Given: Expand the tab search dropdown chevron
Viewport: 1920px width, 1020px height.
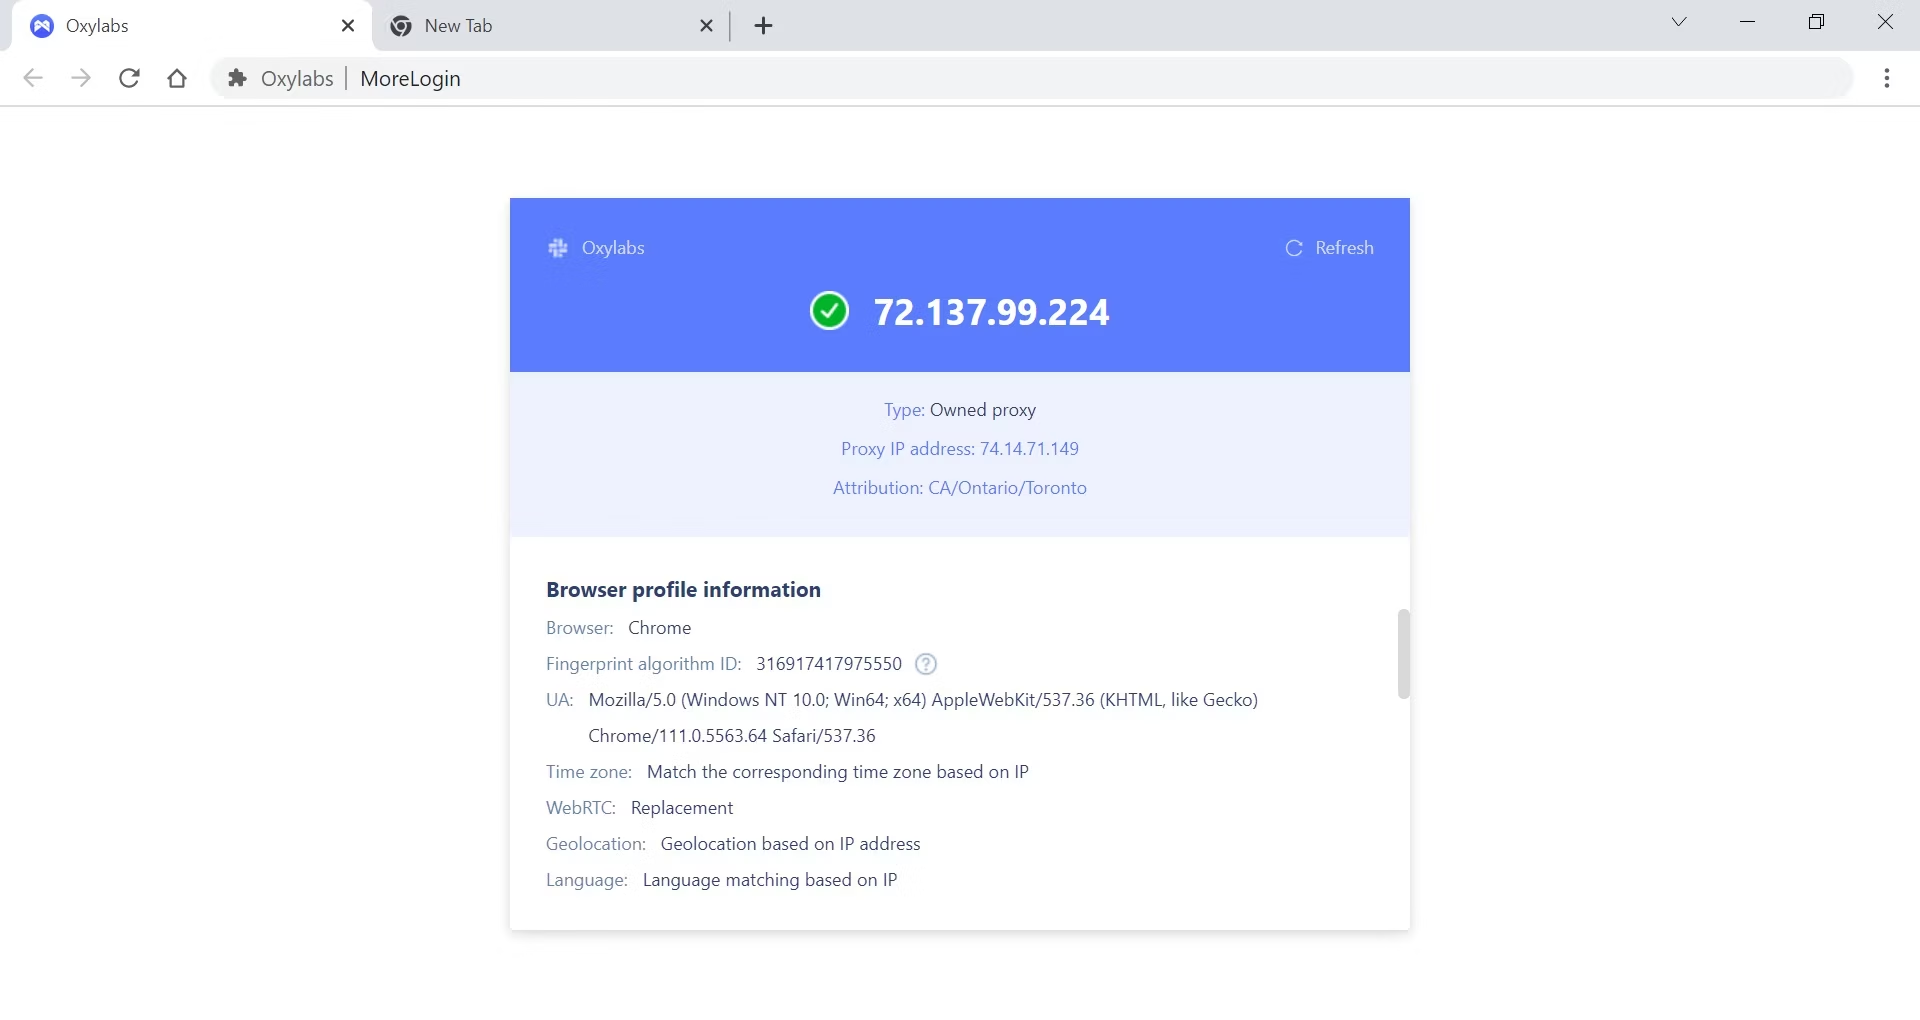Looking at the screenshot, I should coord(1679,22).
